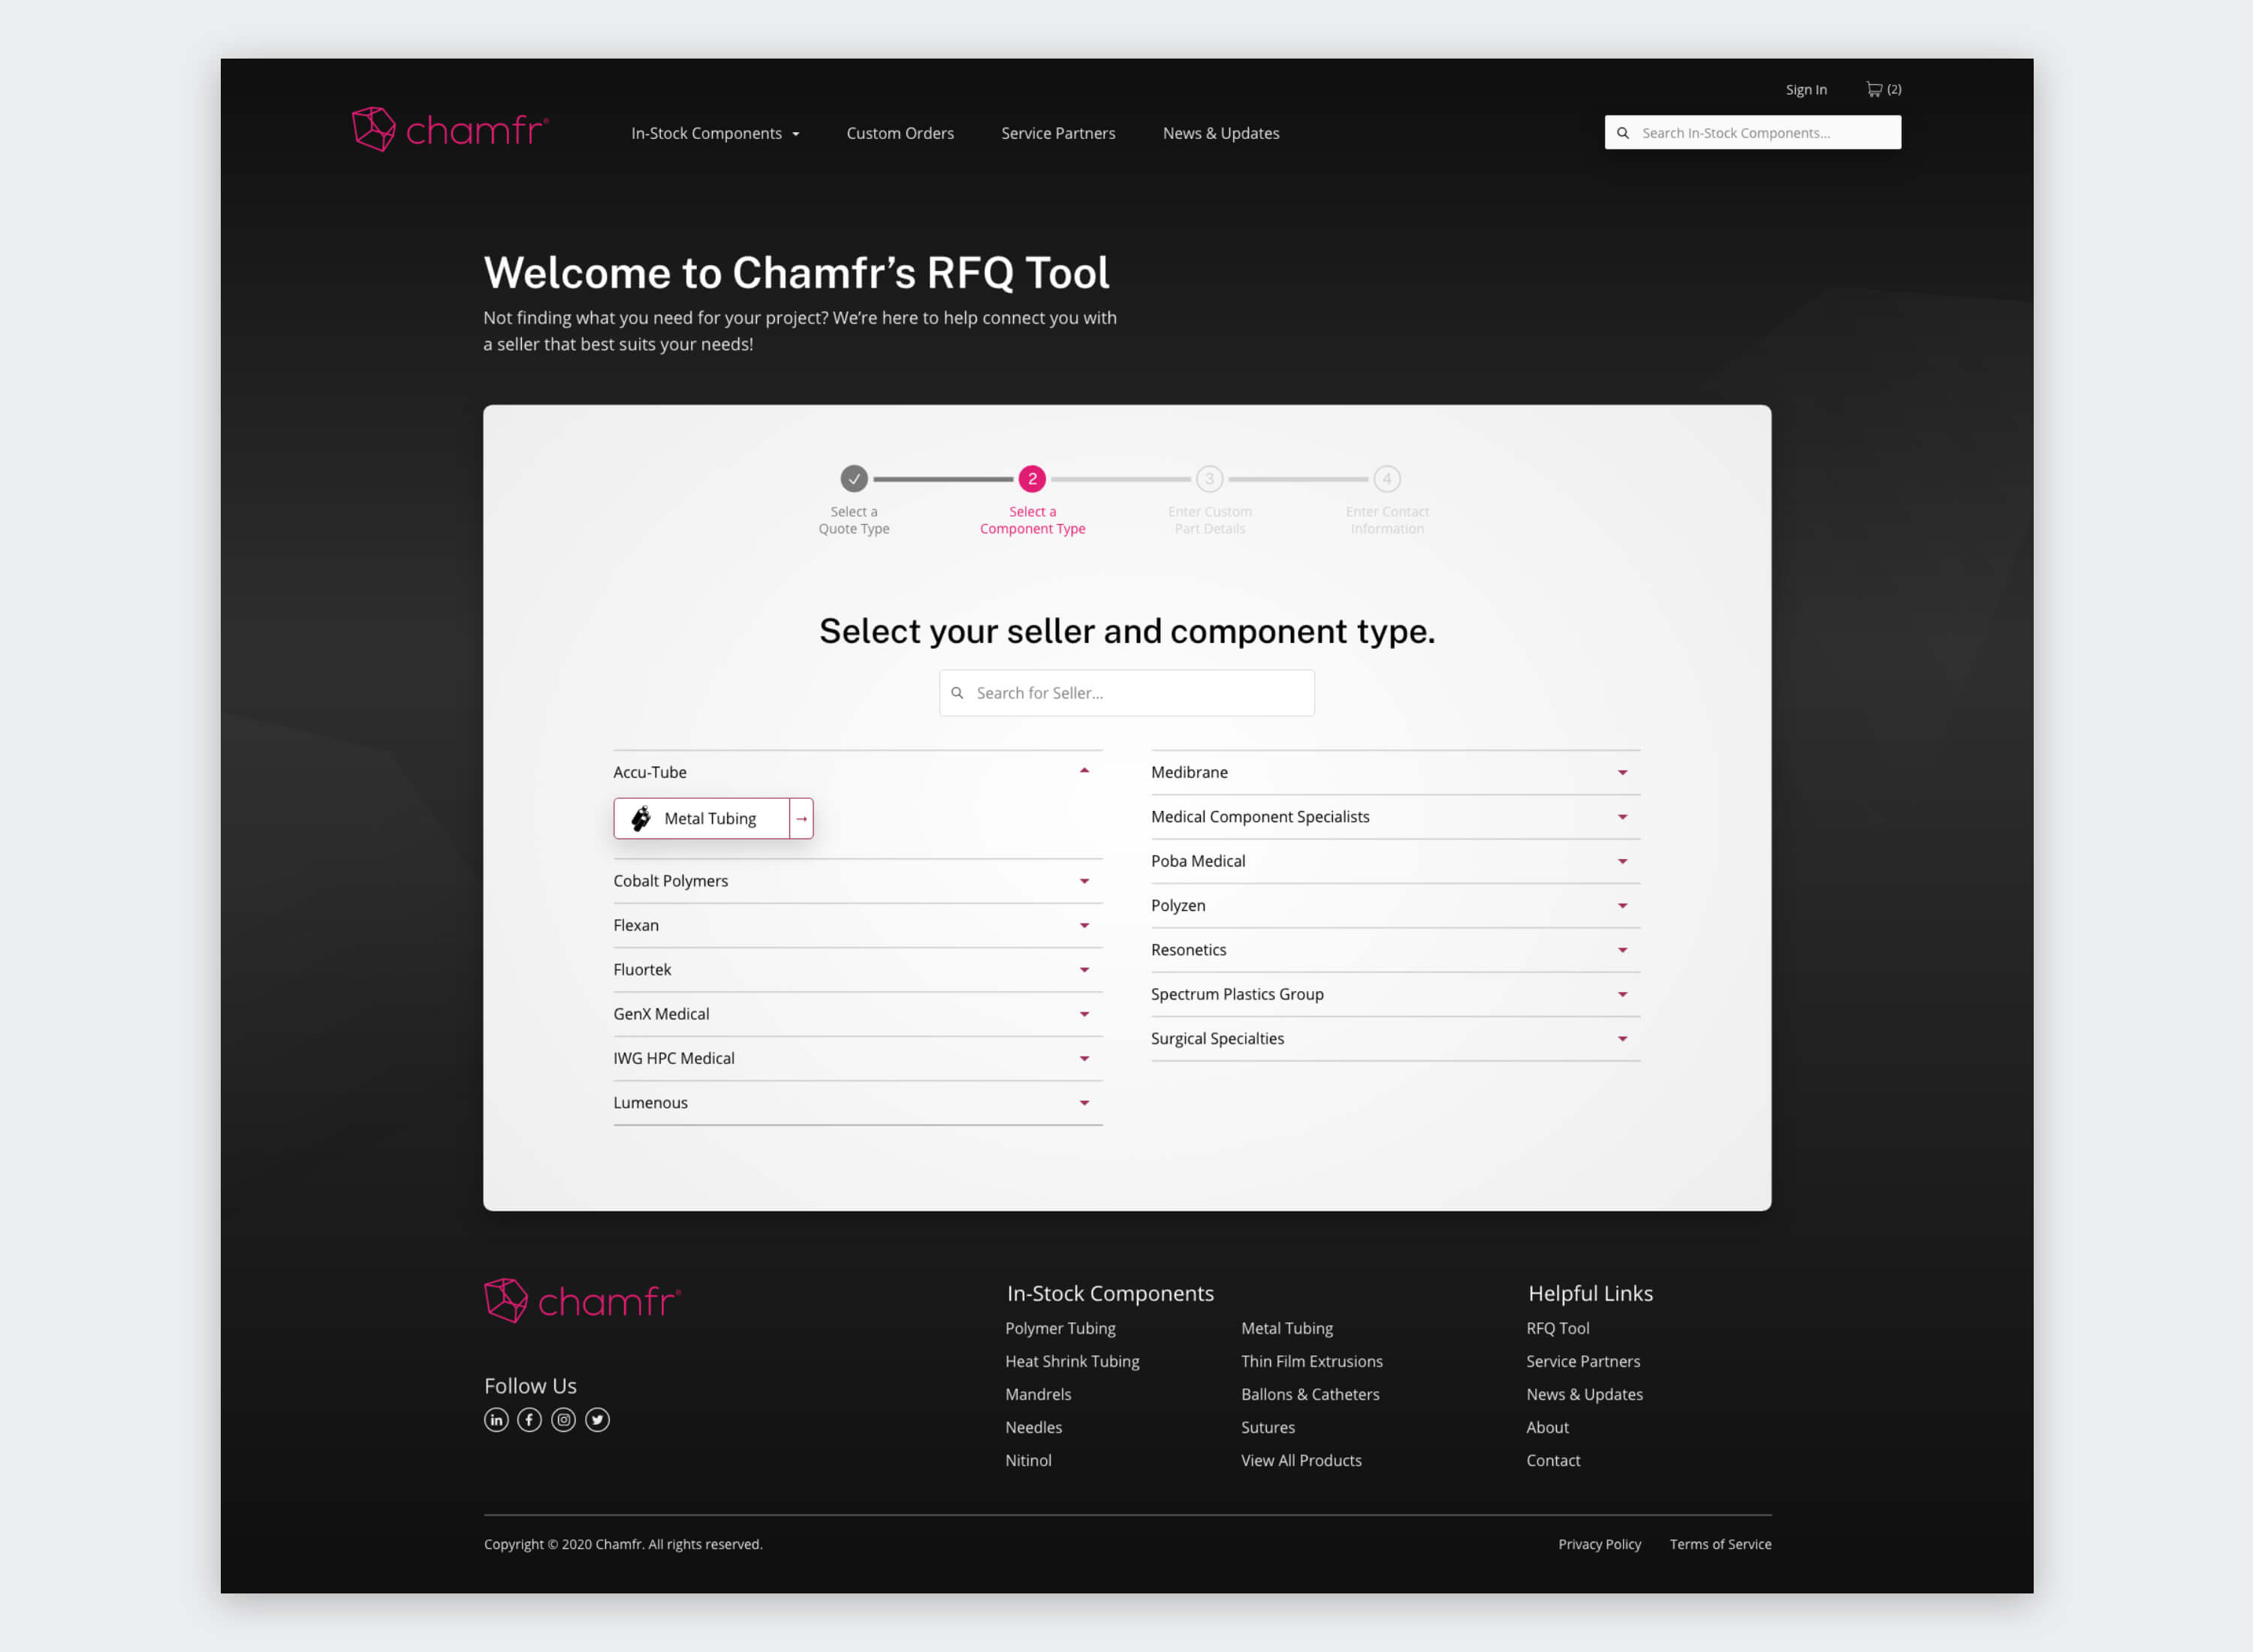Screen dimensions: 2253x1652
Task: Click View All Products footer link
Action: click(1301, 1460)
